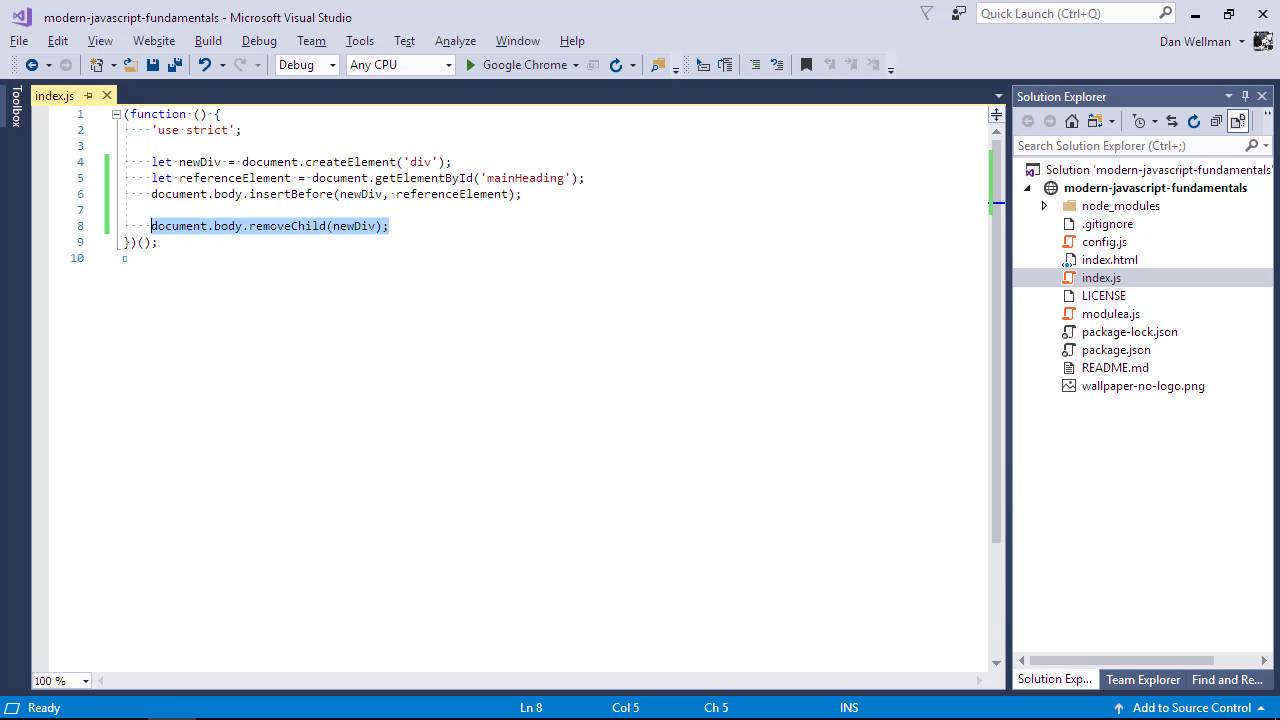Collapse the function block at line 1
This screenshot has width=1280, height=720.
tap(116, 114)
